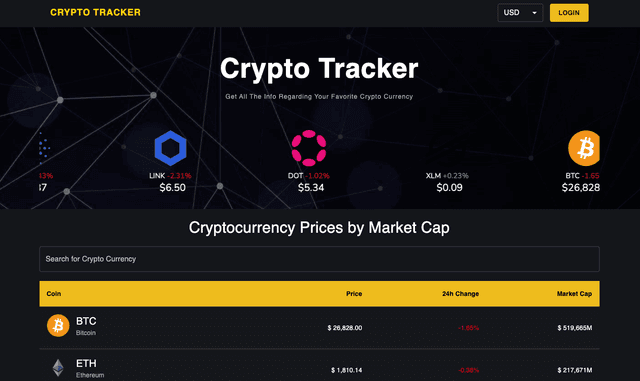This screenshot has width=640, height=381.
Task: Click the CRYPTO TRACKER logo link
Action: pyautogui.click(x=95, y=13)
